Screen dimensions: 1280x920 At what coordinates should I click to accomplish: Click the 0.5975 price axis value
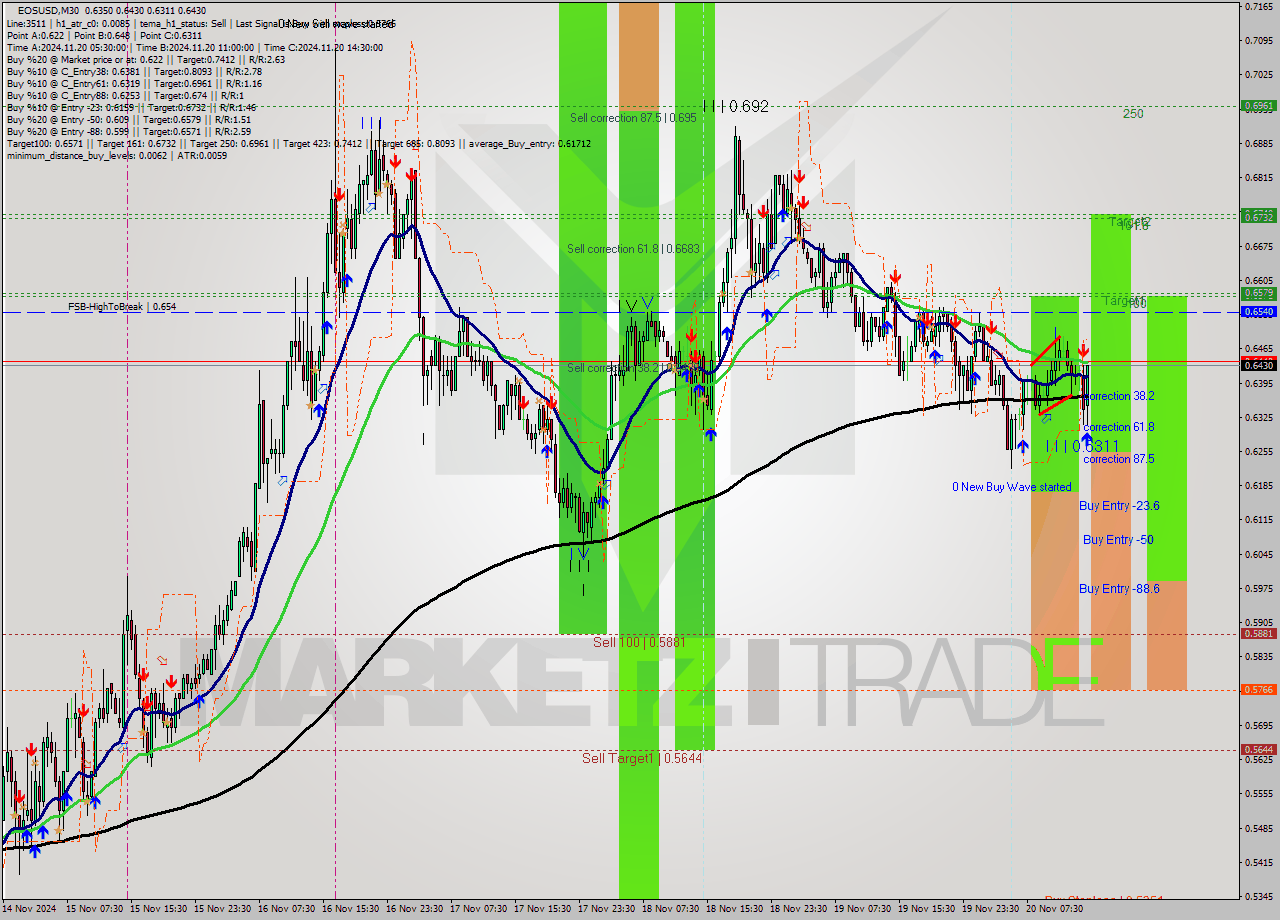click(1258, 588)
